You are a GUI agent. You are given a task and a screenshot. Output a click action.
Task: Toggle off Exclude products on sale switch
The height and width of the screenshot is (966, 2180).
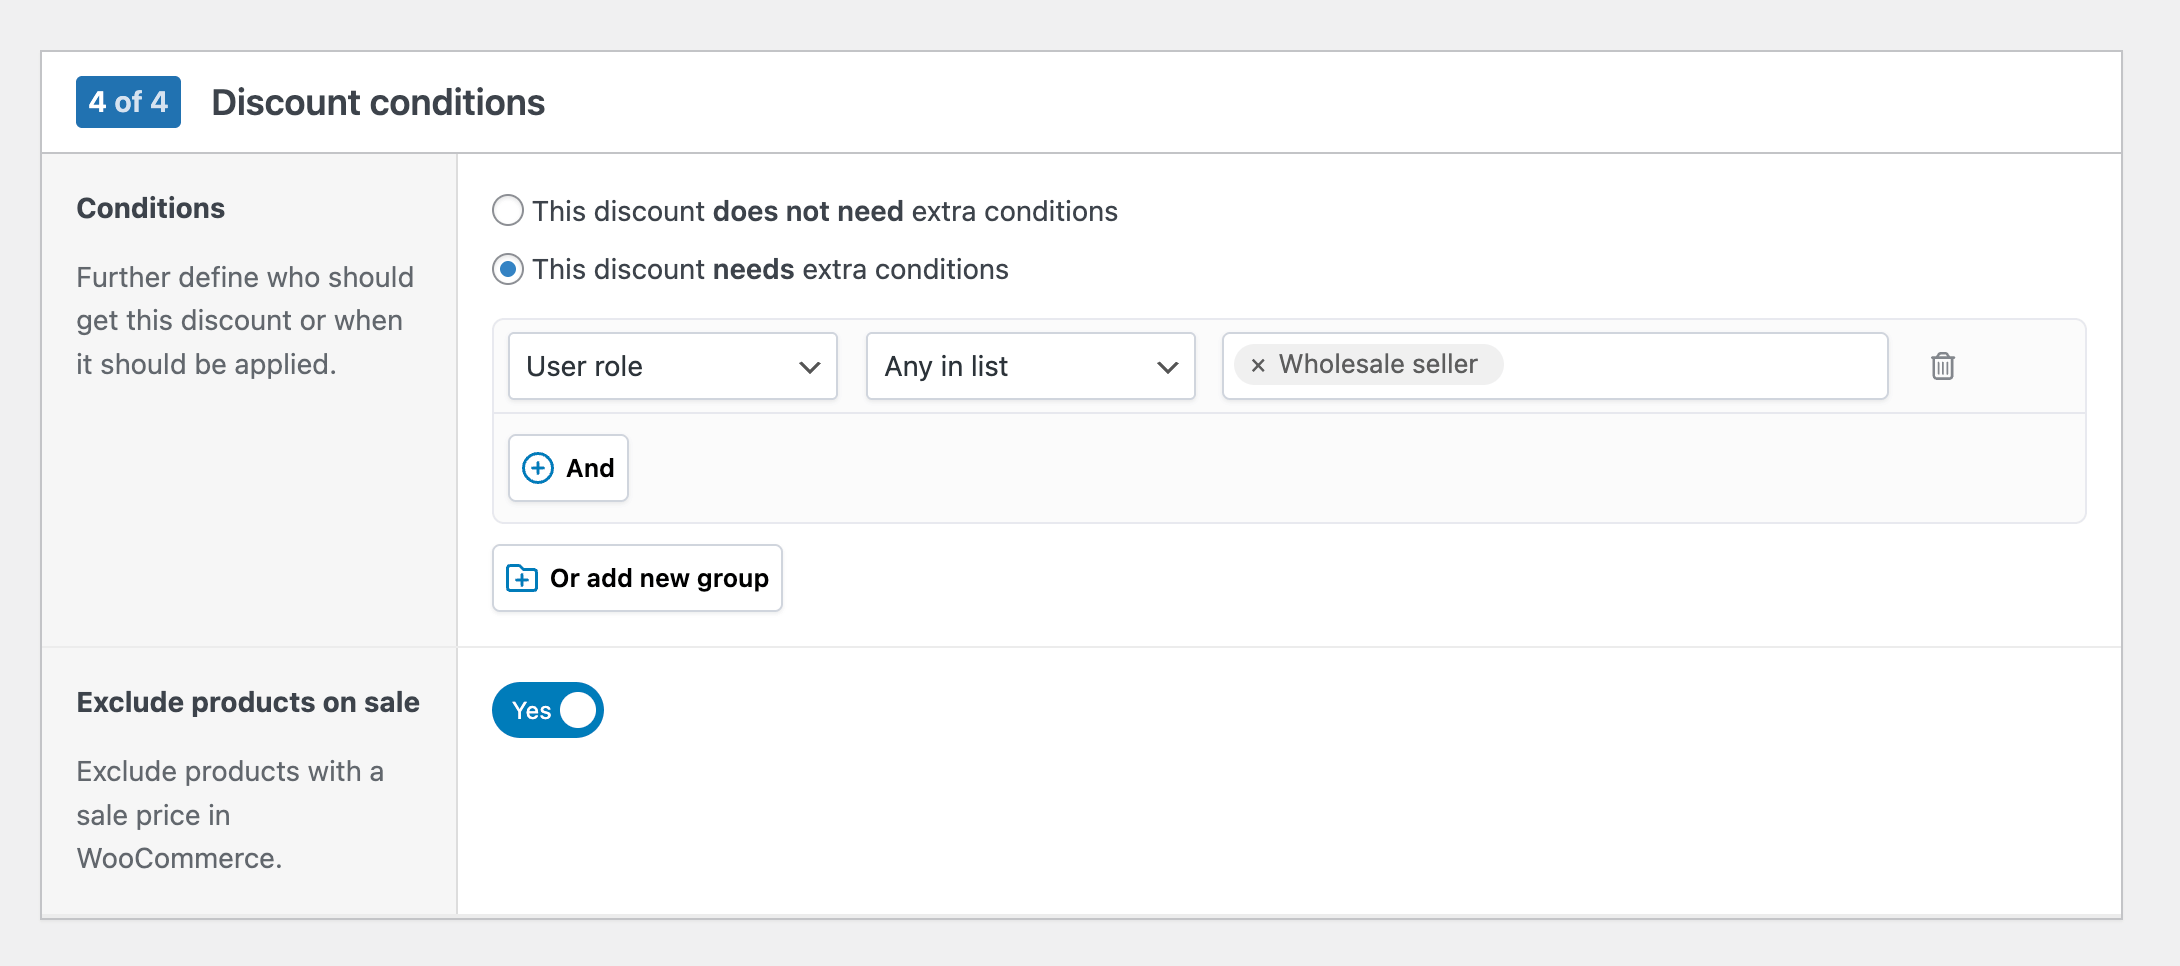tap(547, 710)
